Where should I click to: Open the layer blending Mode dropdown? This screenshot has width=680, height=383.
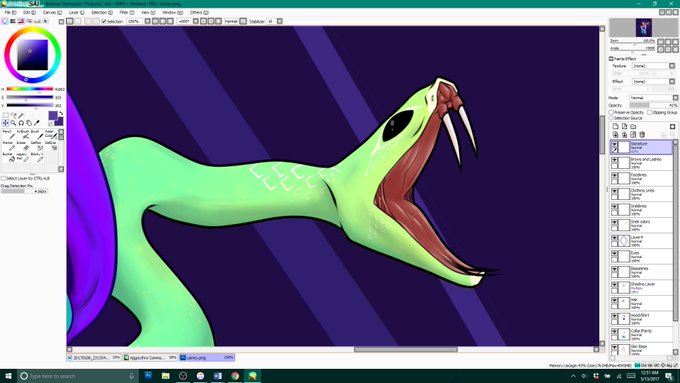[x=654, y=98]
